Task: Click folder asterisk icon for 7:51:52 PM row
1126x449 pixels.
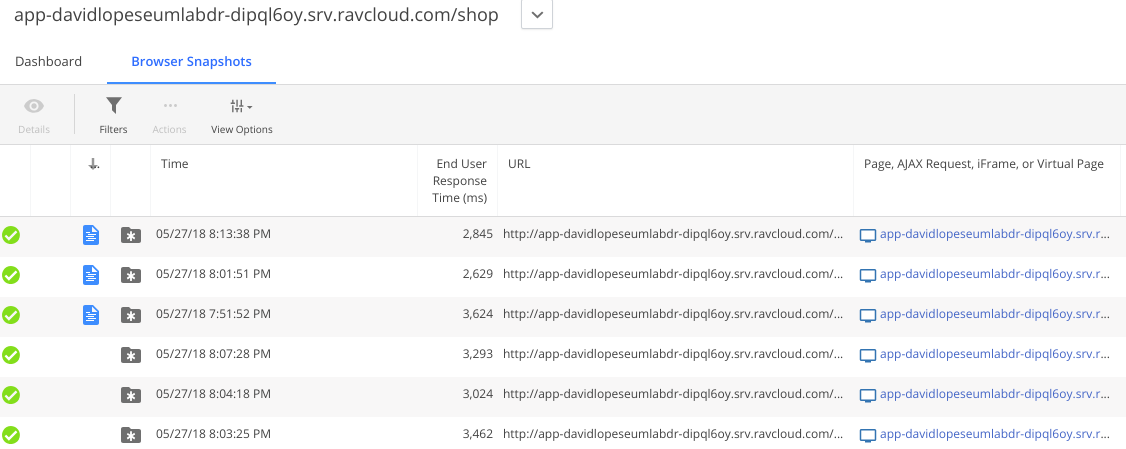Action: pos(130,315)
